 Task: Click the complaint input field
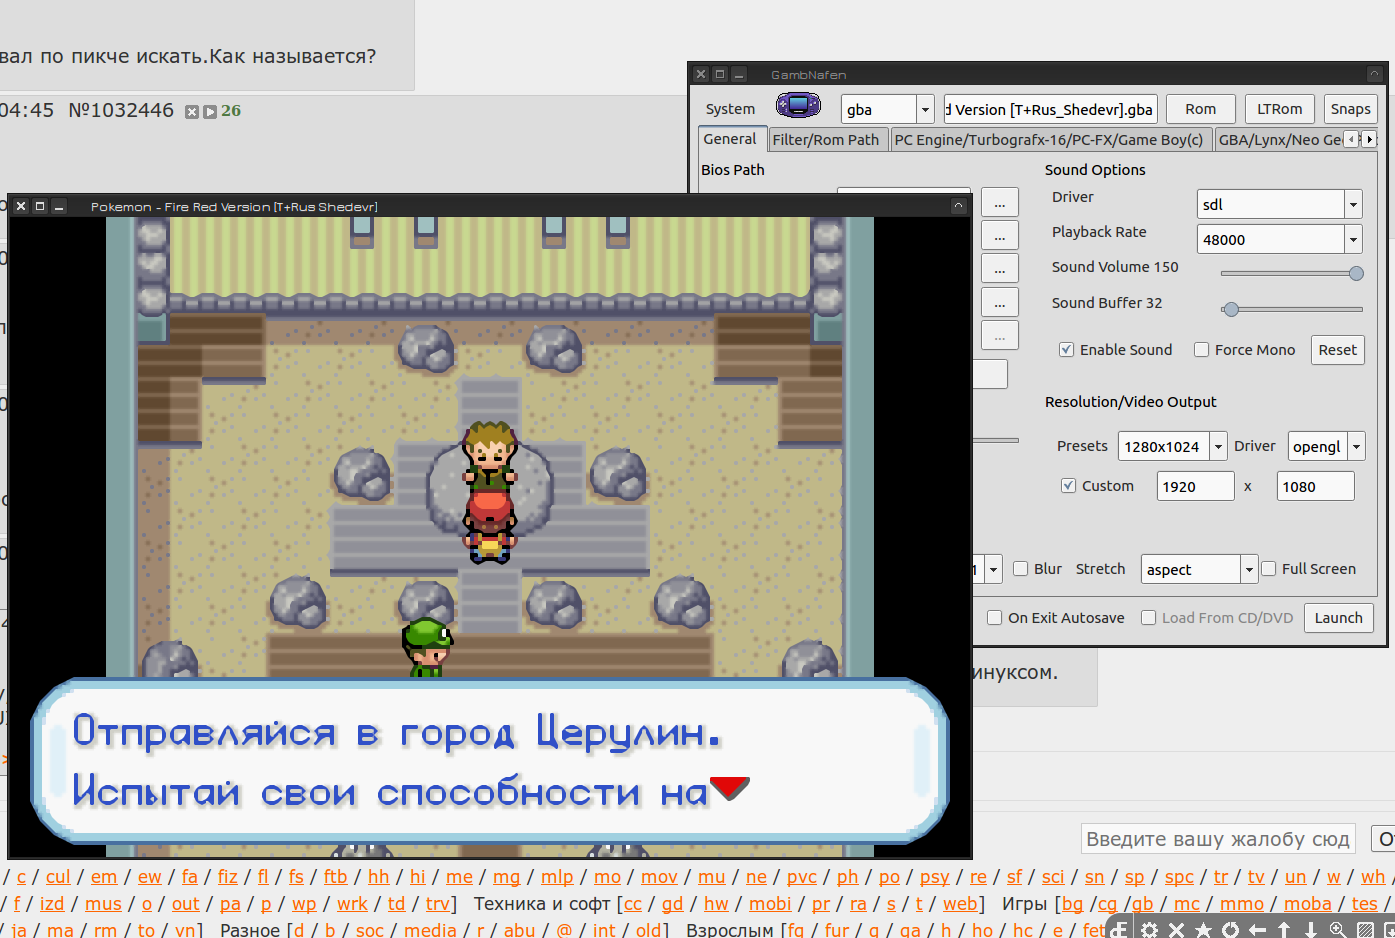coord(1218,839)
